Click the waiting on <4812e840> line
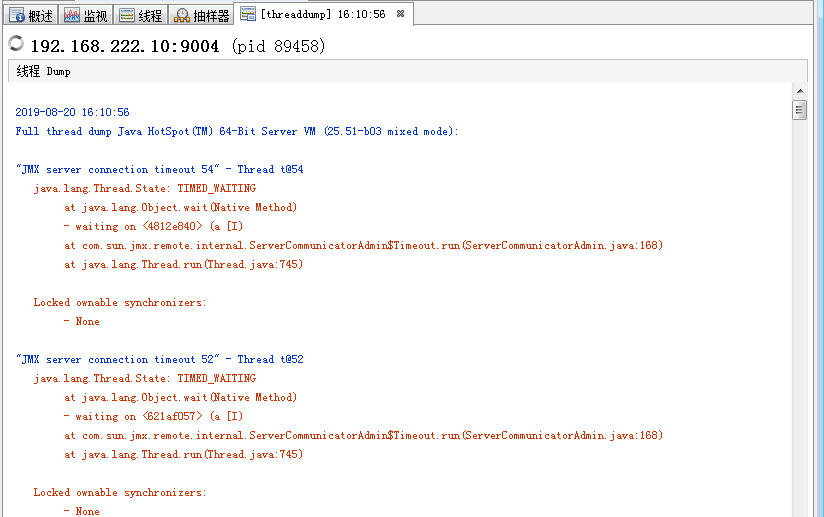The width and height of the screenshot is (824, 517). (x=153, y=226)
